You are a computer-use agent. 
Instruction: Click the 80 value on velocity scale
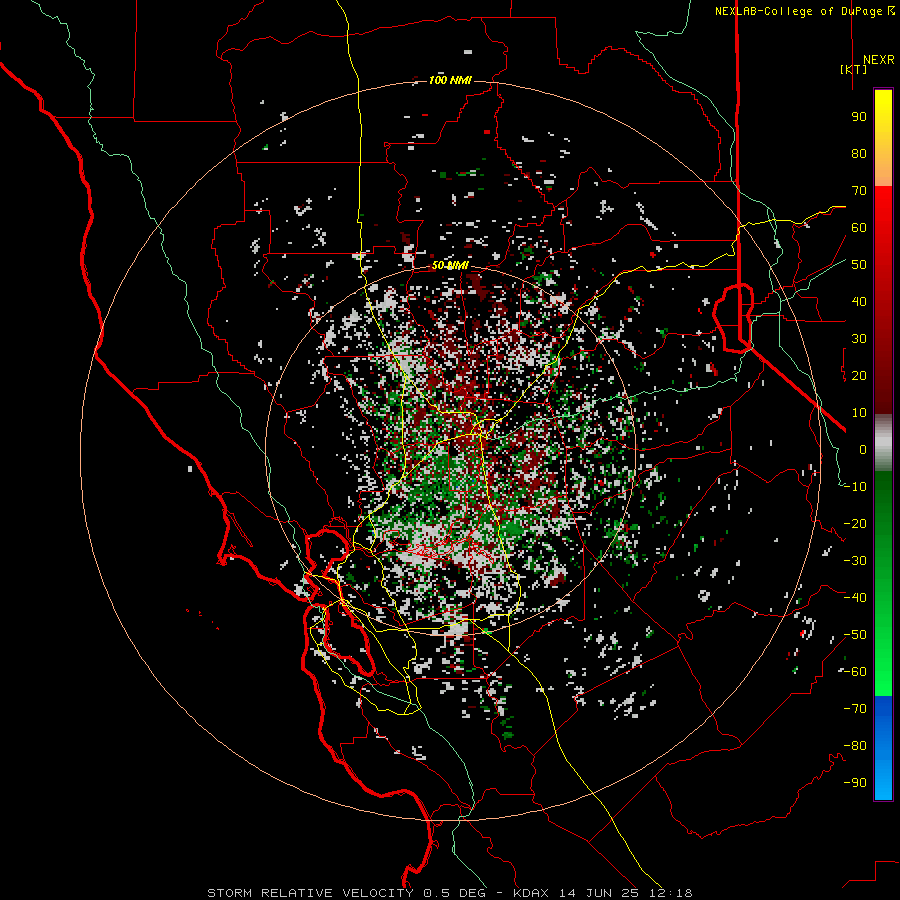(x=859, y=153)
